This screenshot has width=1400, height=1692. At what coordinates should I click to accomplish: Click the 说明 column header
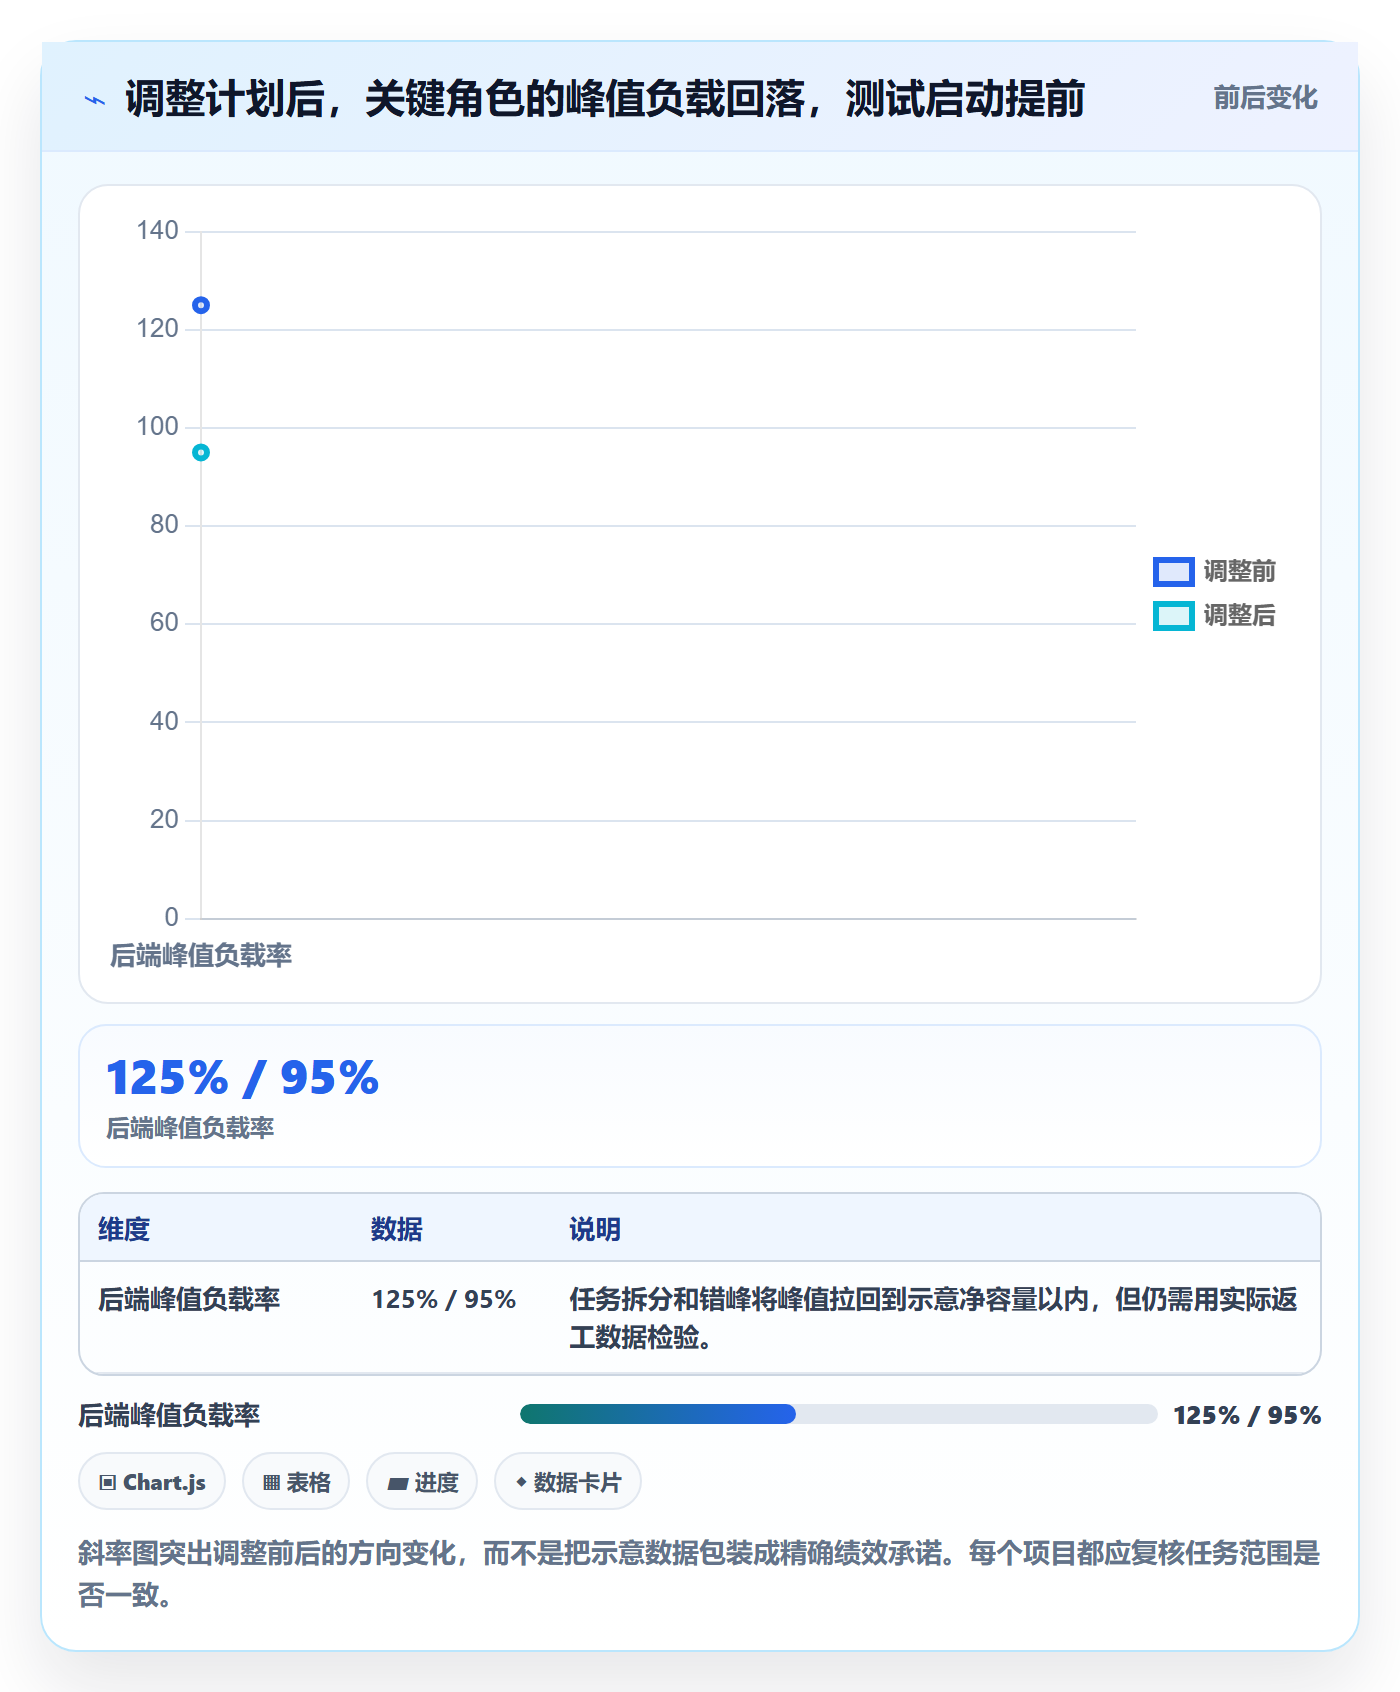point(595,1229)
